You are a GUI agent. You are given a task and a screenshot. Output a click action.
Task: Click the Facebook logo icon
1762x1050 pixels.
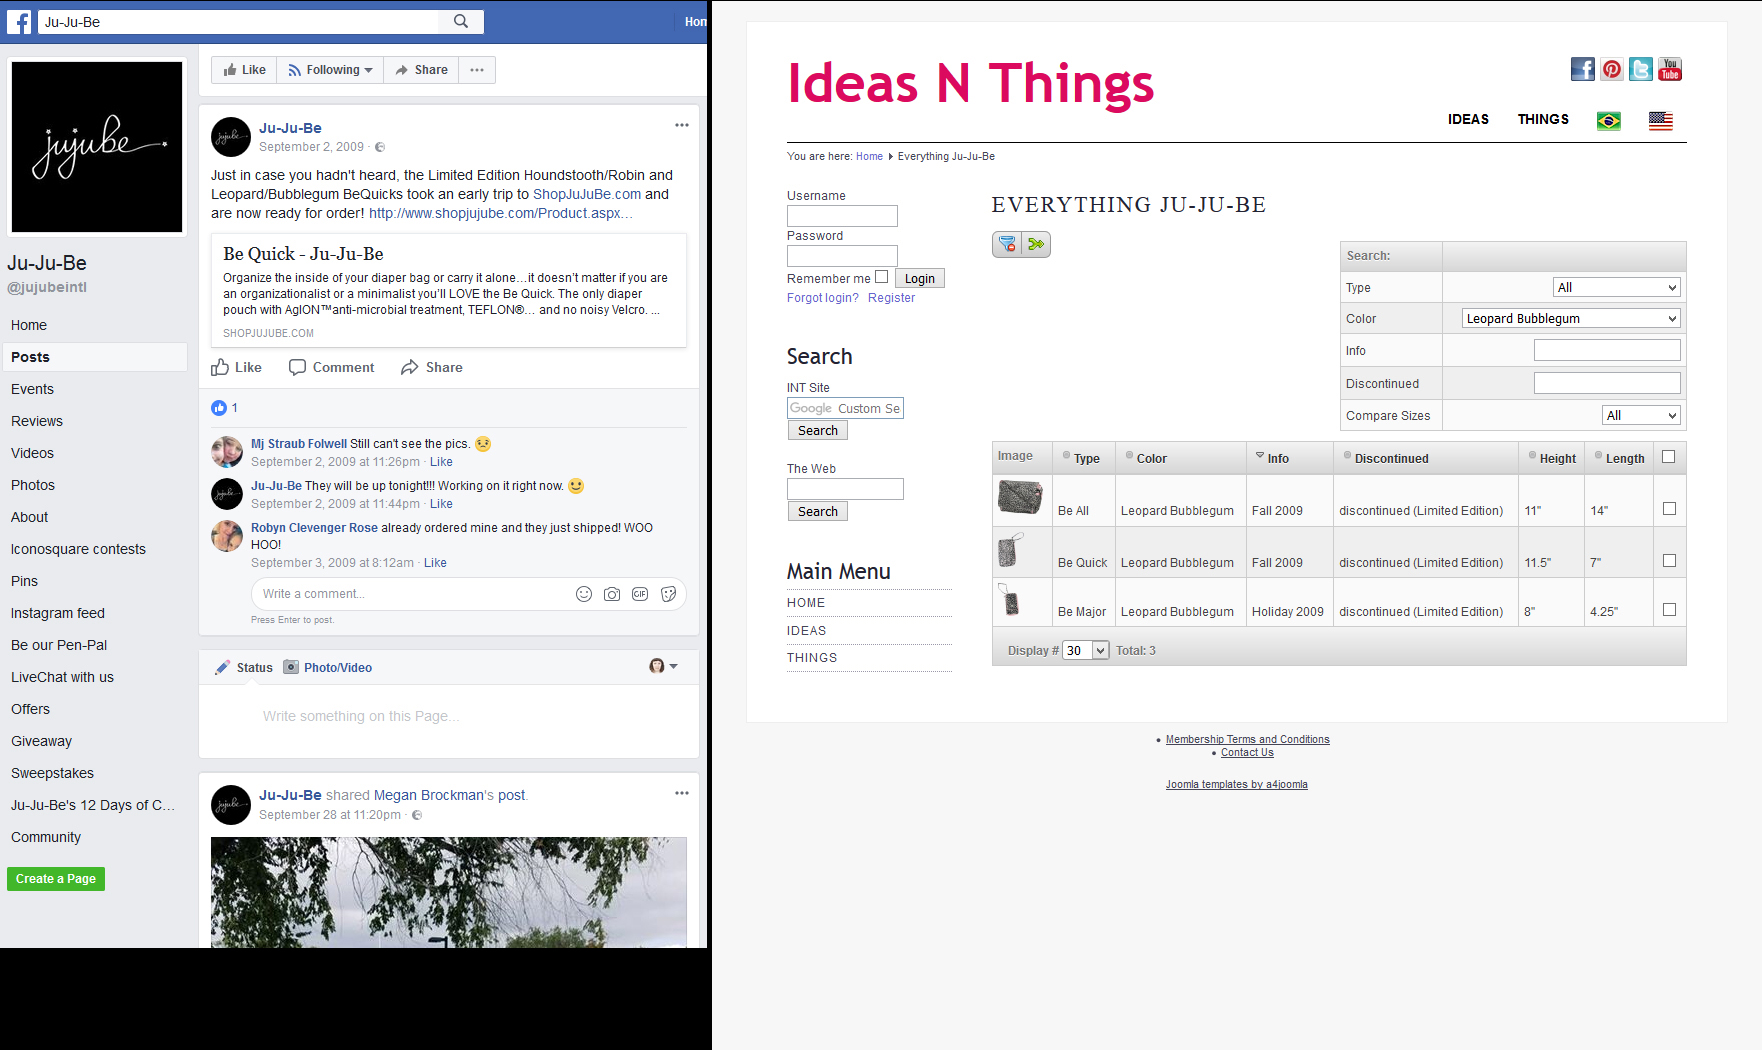click(x=19, y=22)
